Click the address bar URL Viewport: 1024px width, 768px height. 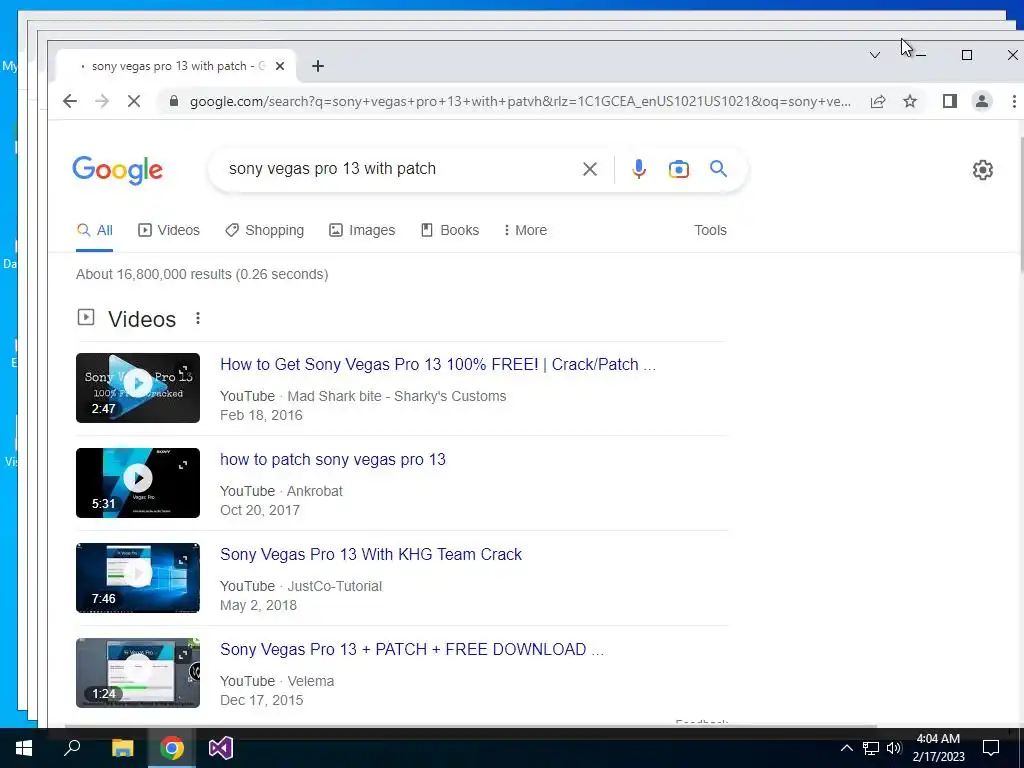click(520, 101)
